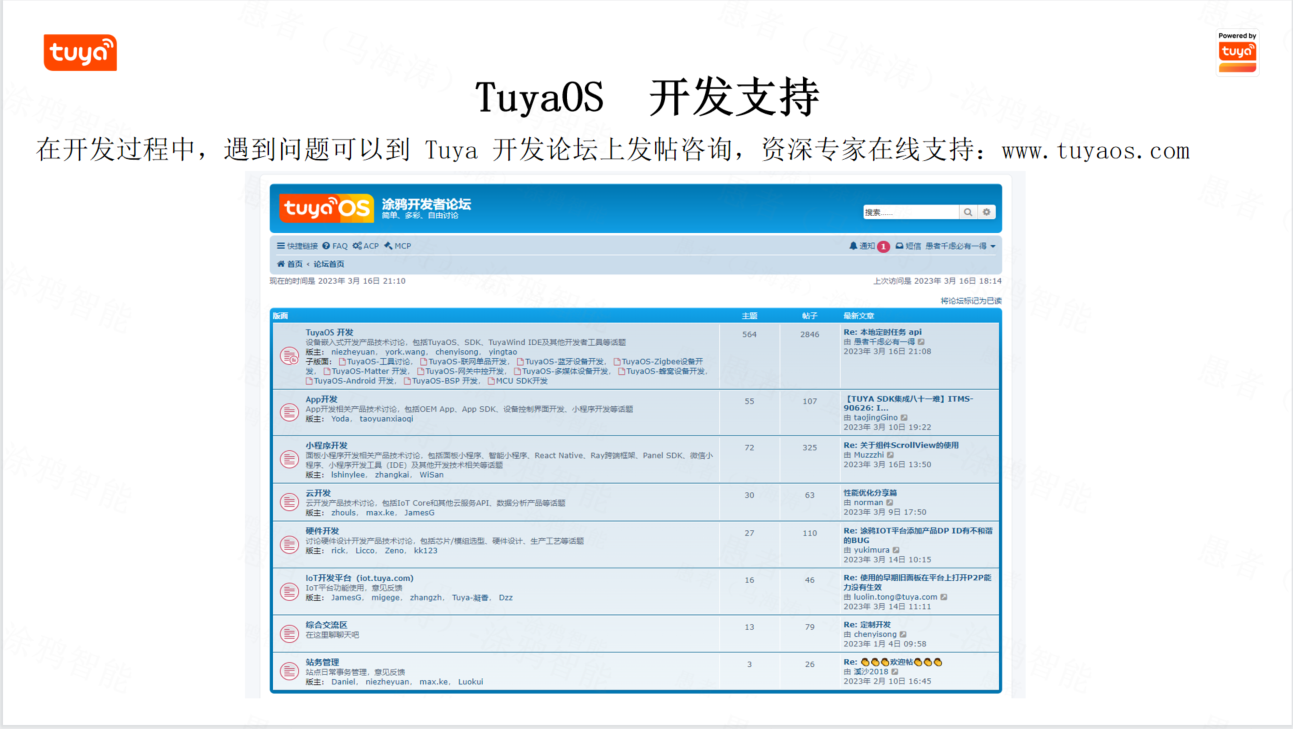
Task: Click the 云开发 forum status icon
Action: click(289, 502)
